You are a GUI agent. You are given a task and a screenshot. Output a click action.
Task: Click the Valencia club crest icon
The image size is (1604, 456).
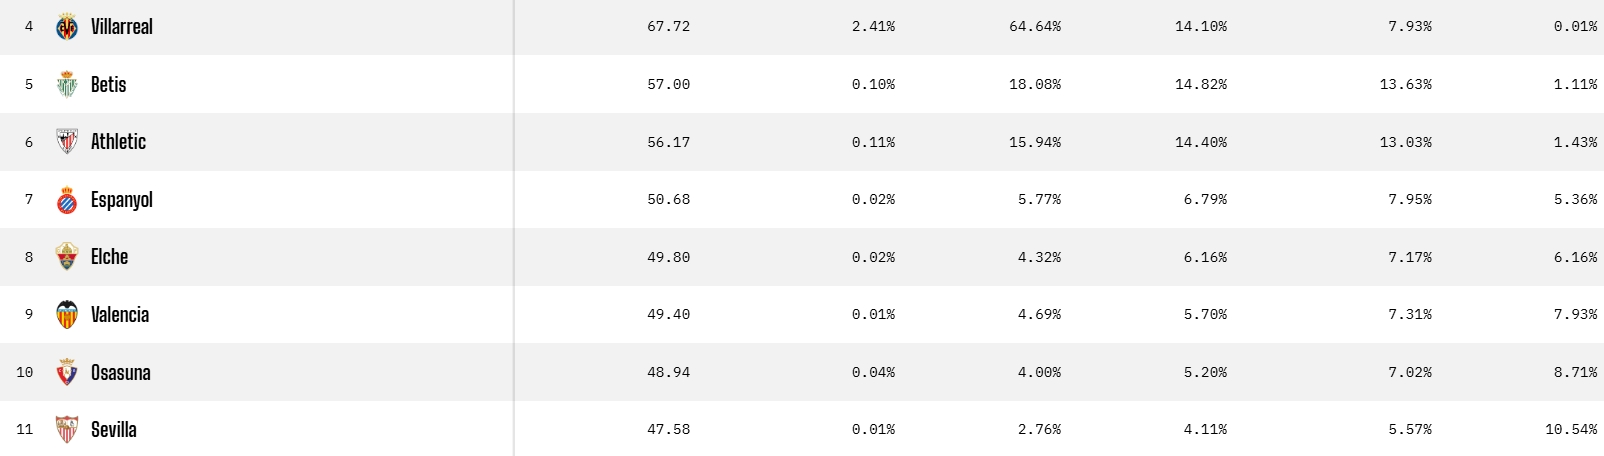pos(67,315)
